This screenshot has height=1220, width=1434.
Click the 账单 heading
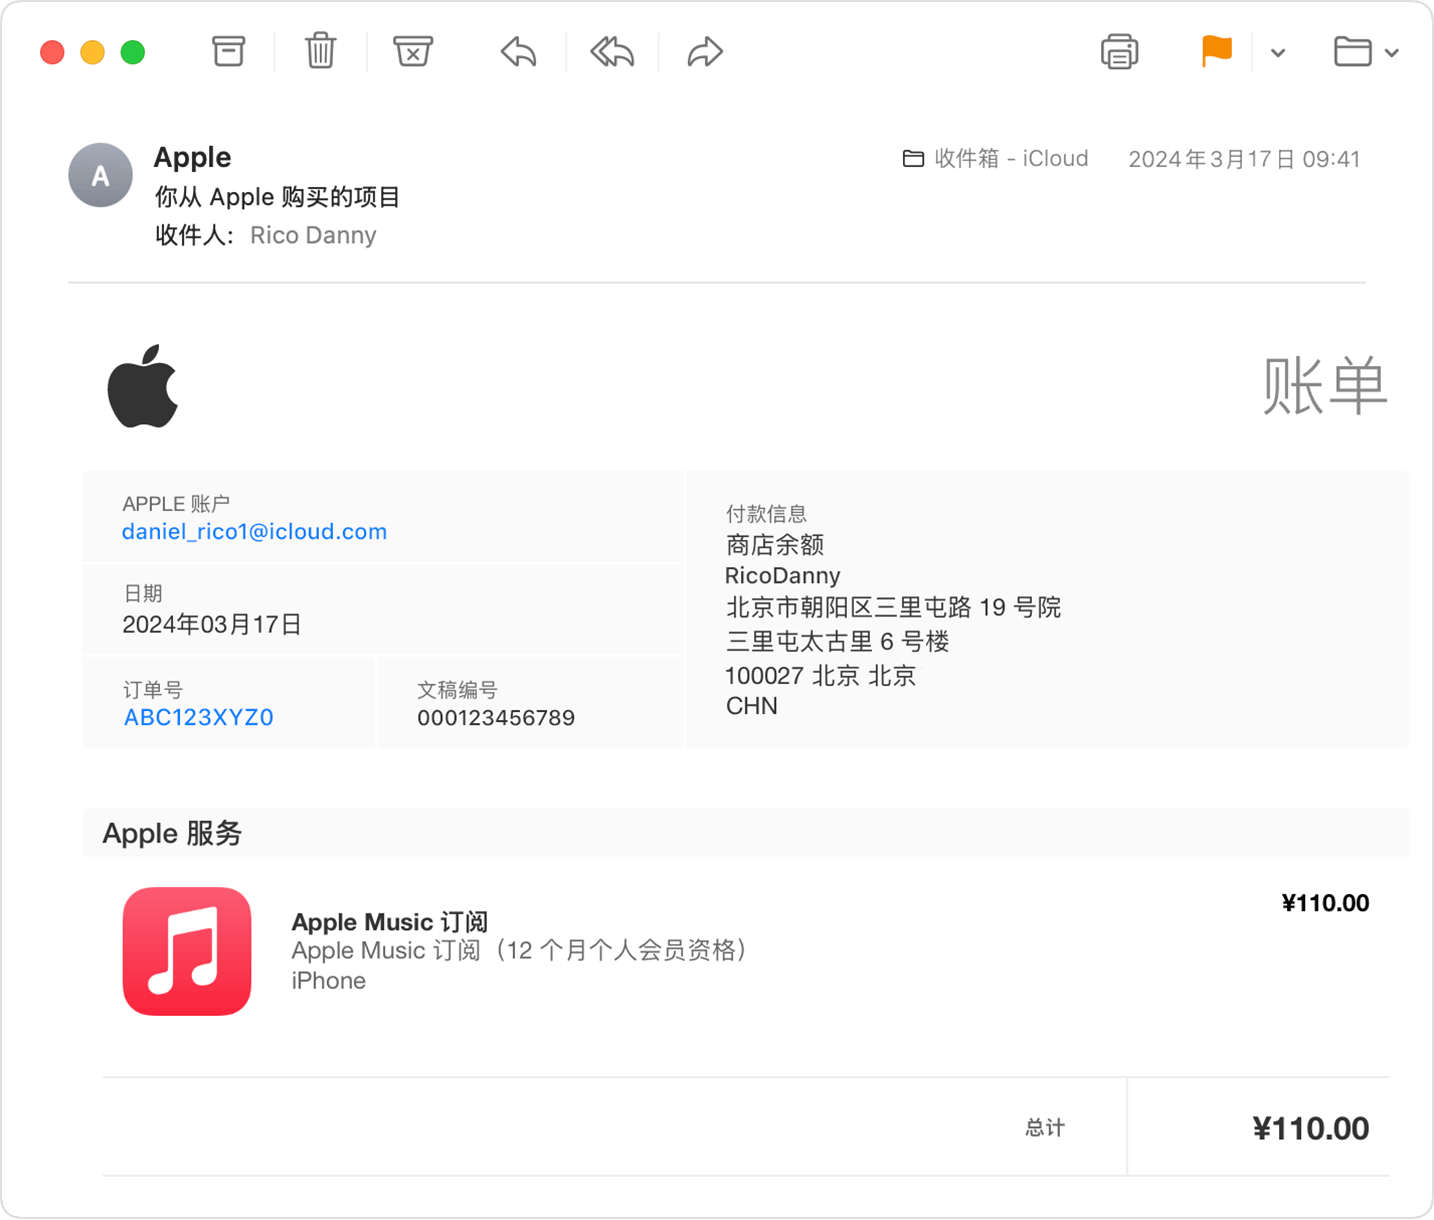click(1325, 386)
